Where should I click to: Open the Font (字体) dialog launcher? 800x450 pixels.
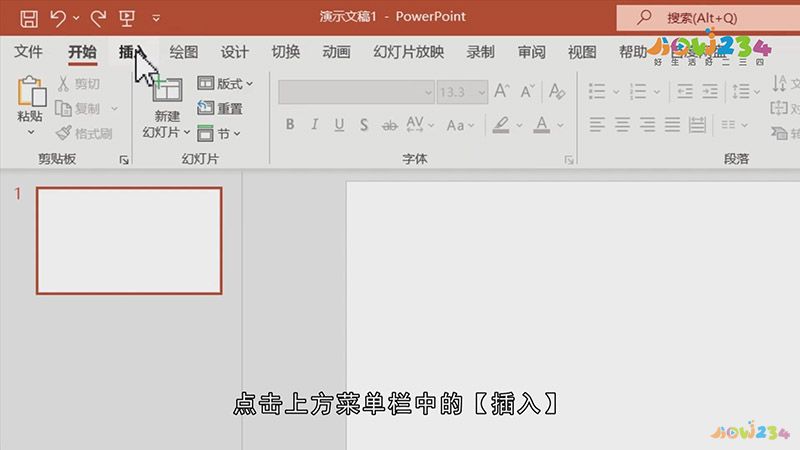click(569, 160)
